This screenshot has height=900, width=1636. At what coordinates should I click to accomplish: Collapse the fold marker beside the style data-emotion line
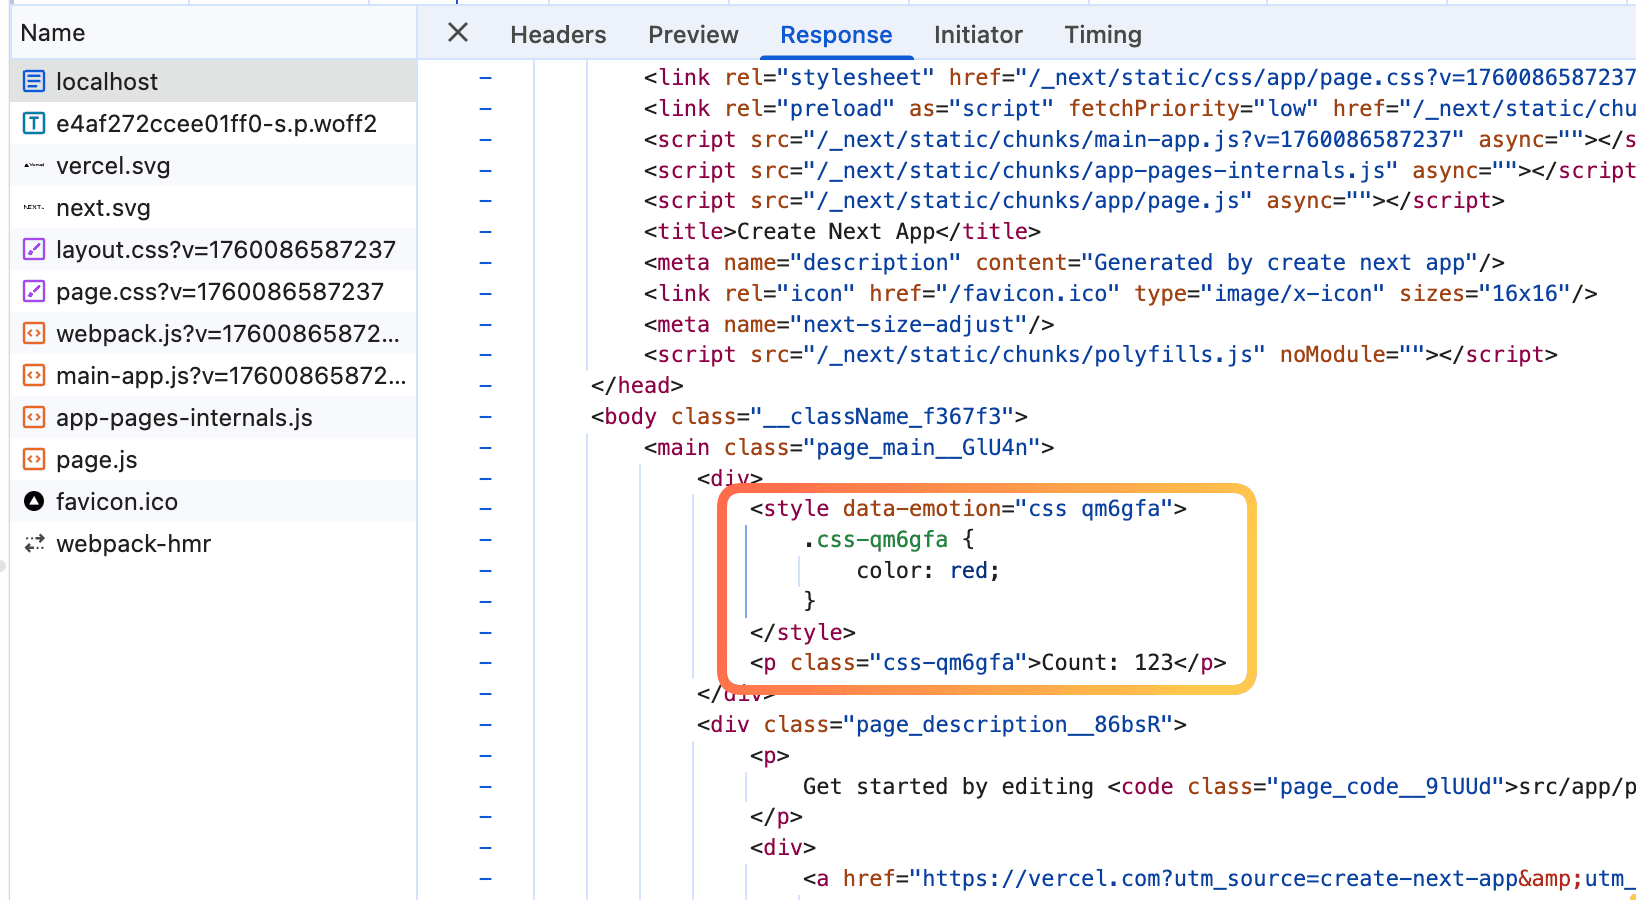[485, 509]
